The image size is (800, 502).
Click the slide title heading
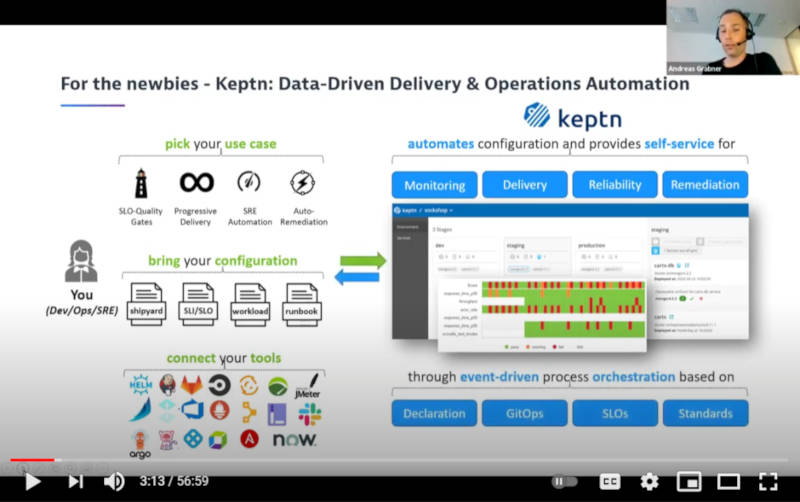coord(375,84)
